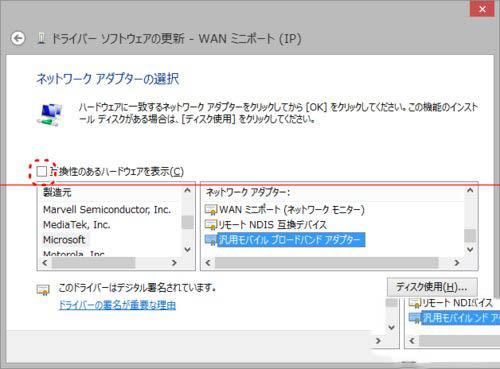Close the driver update dialog
The image size is (500, 369).
(482, 9)
